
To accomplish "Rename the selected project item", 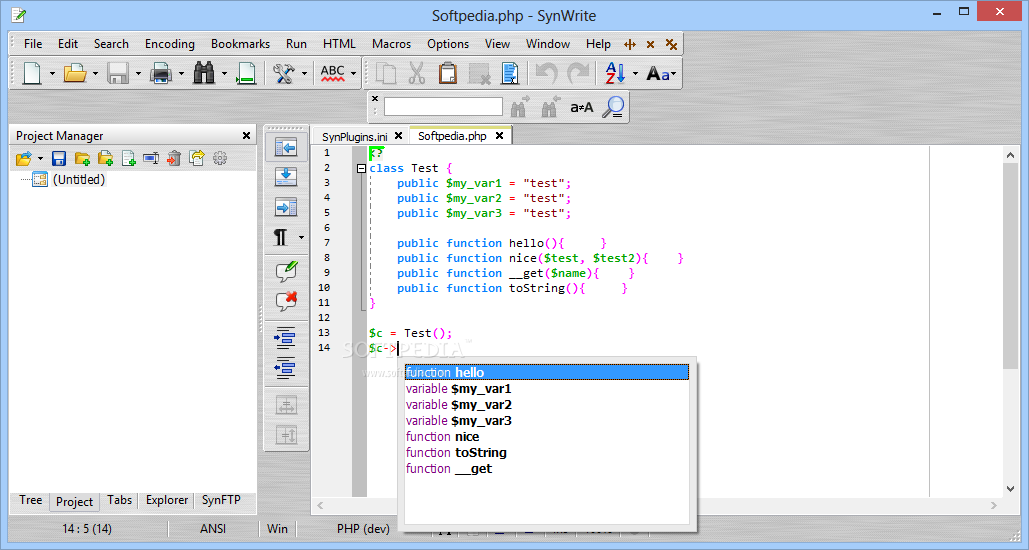I will click(151, 158).
